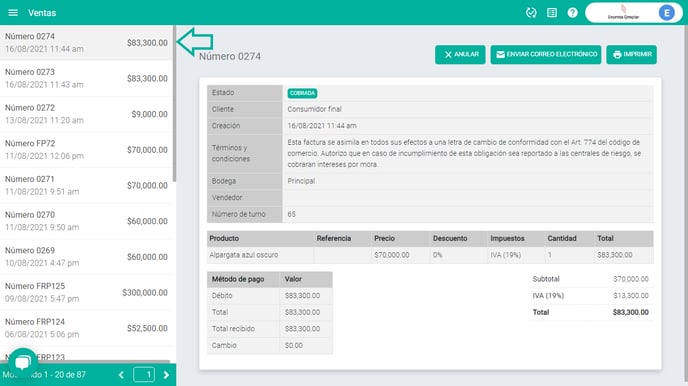Click the Subtotal $70,000.00 line
Viewport: 688px width, 386px height.
point(591,279)
